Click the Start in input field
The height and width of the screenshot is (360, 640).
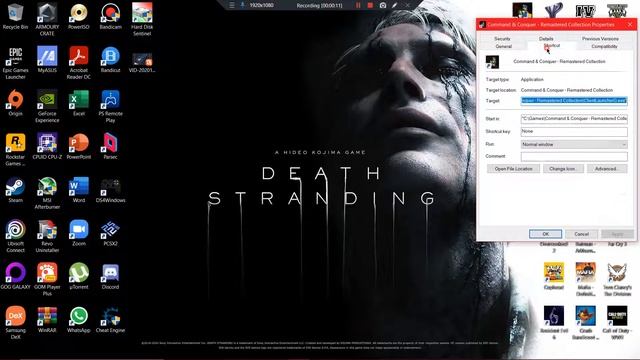(574, 118)
